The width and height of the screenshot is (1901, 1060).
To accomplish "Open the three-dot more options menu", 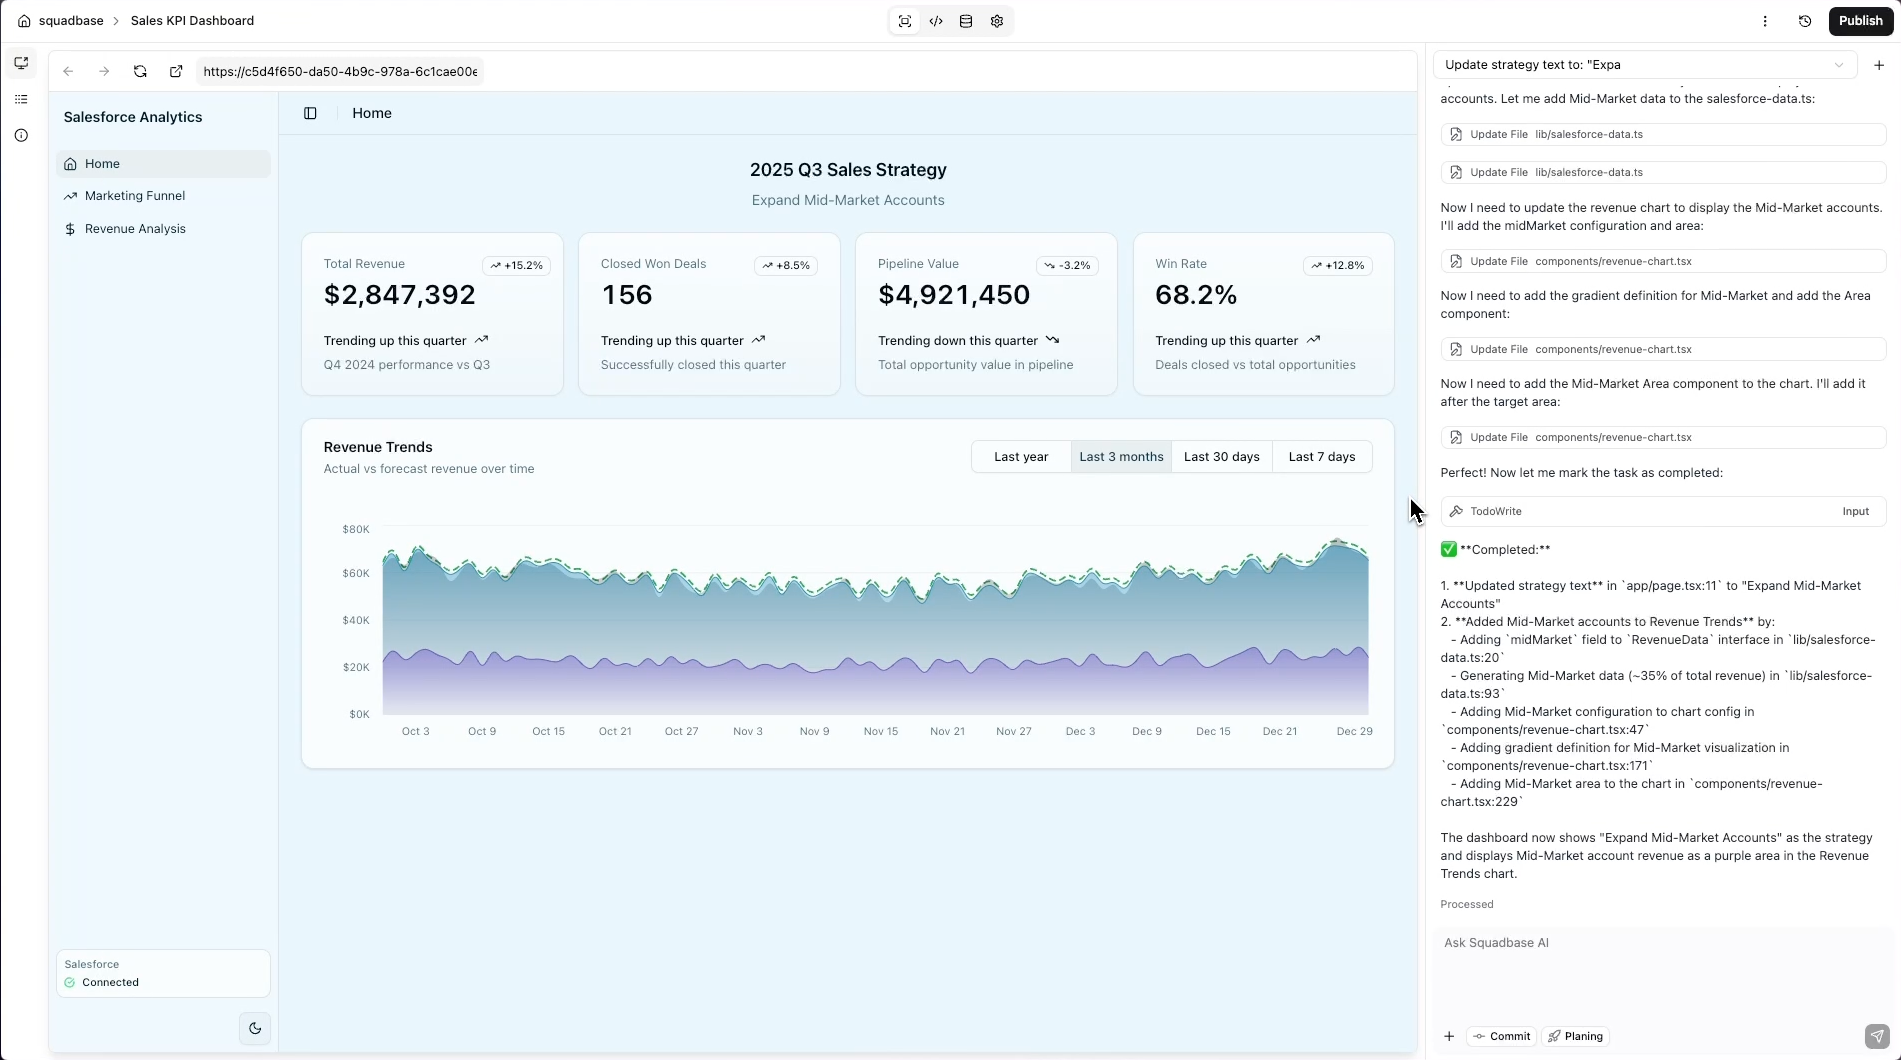I will pos(1765,21).
